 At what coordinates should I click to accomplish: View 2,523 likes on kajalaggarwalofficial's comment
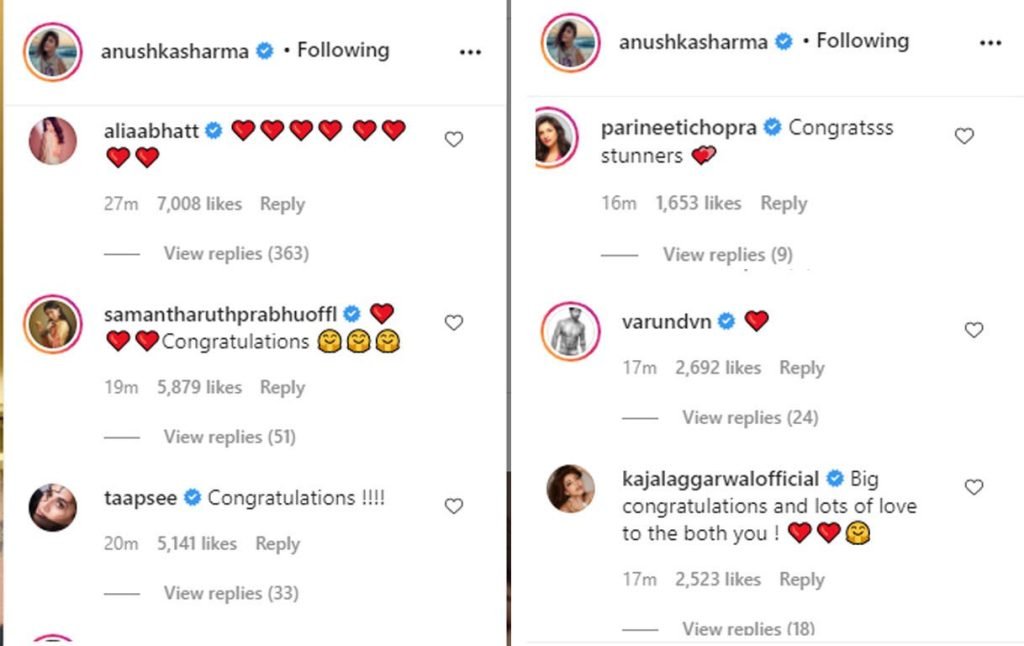tap(717, 579)
